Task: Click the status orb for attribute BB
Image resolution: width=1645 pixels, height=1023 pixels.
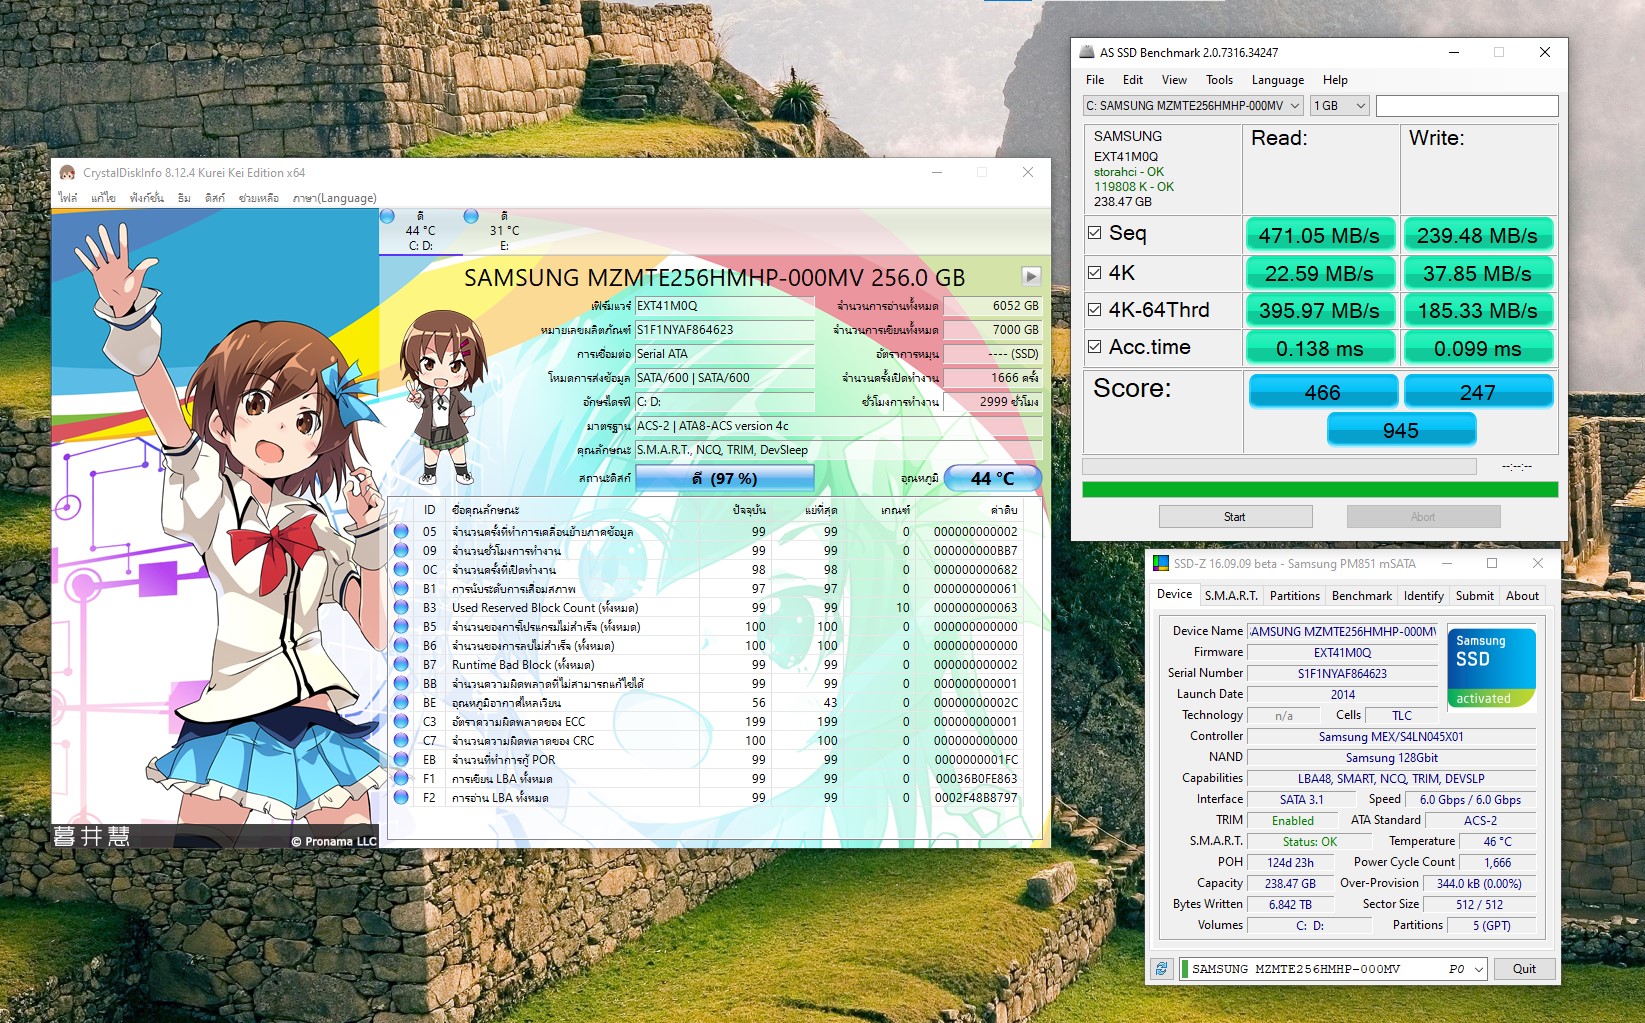Action: (401, 683)
